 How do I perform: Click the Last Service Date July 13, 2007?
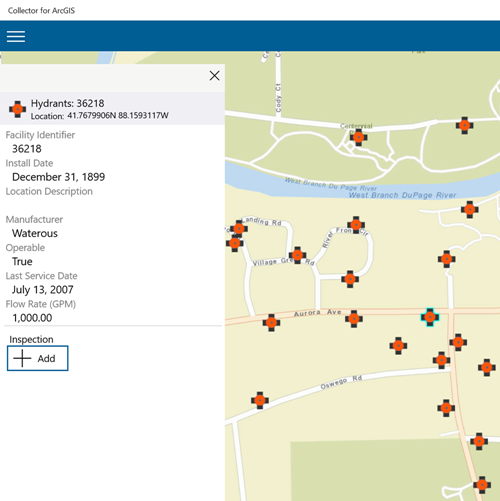(43, 290)
